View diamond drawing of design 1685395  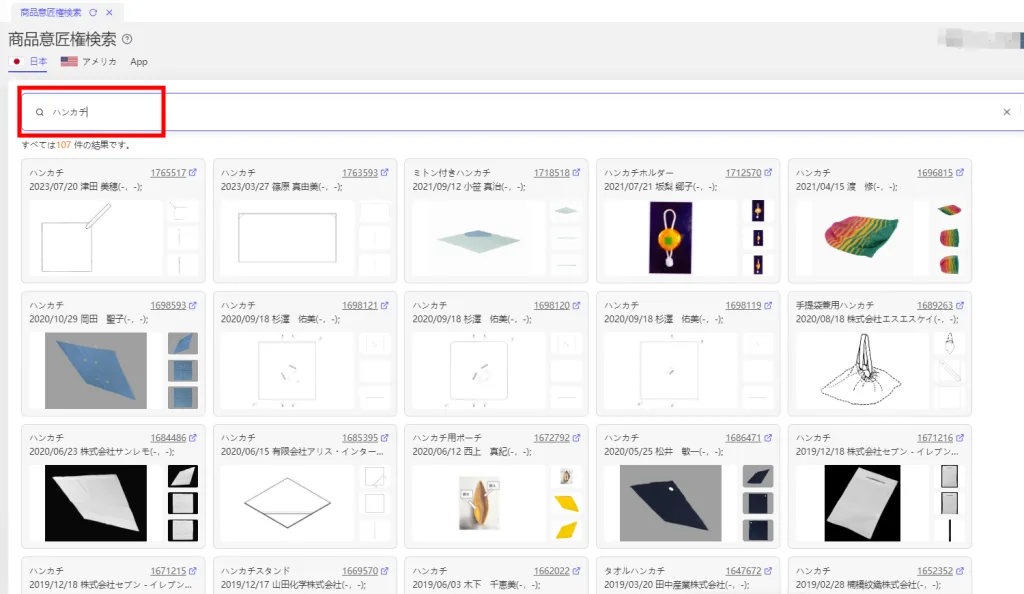pos(287,503)
